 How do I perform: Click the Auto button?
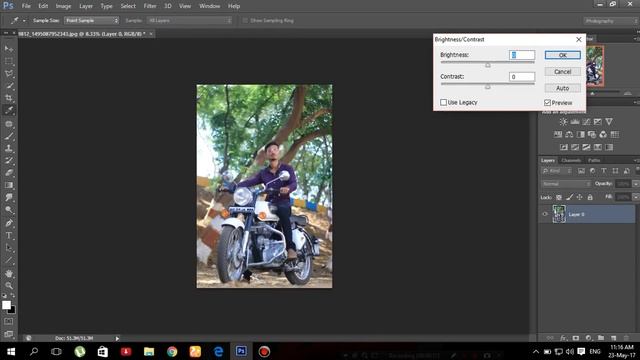[562, 88]
